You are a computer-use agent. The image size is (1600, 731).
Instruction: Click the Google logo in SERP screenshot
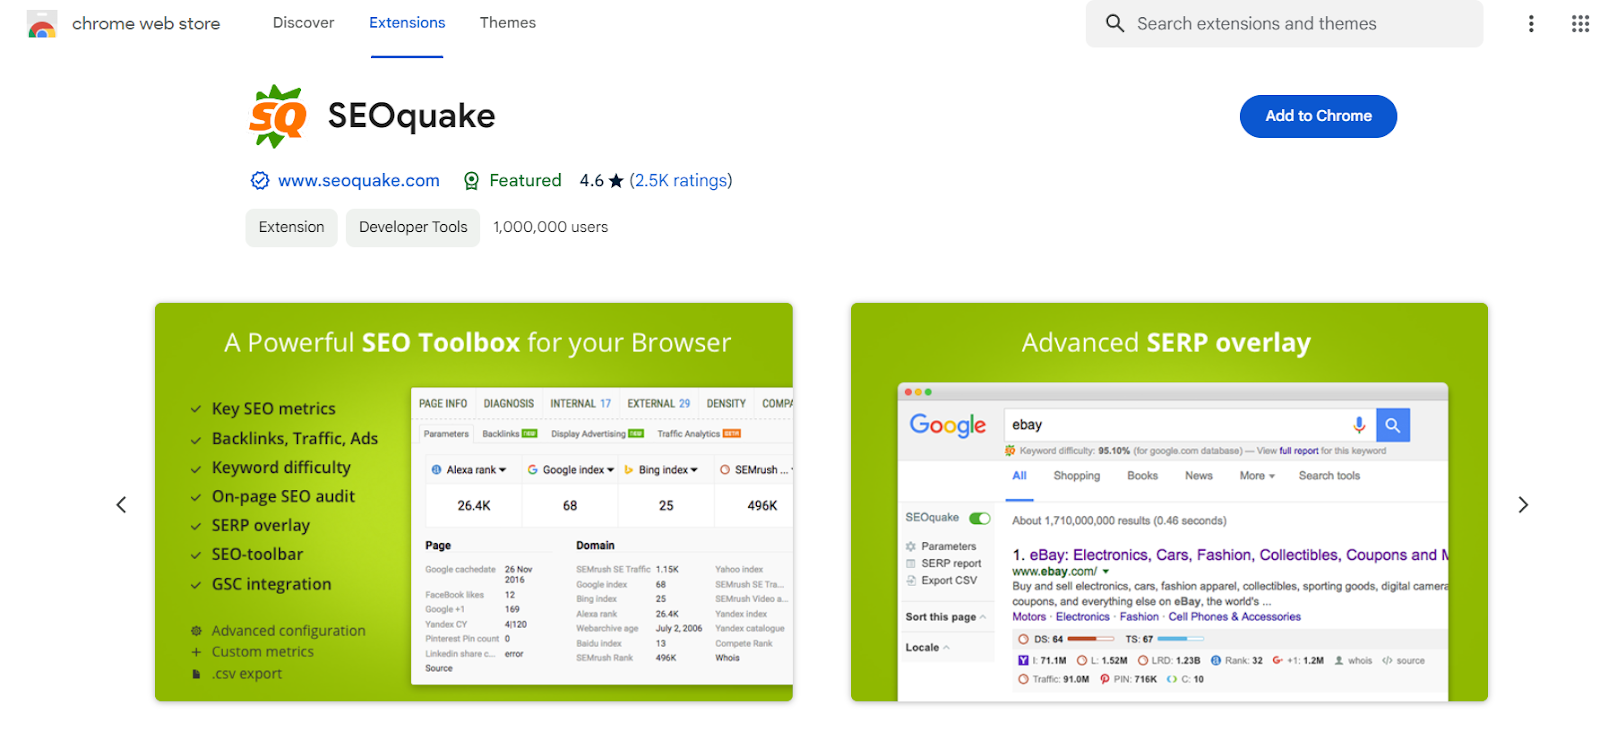948,425
